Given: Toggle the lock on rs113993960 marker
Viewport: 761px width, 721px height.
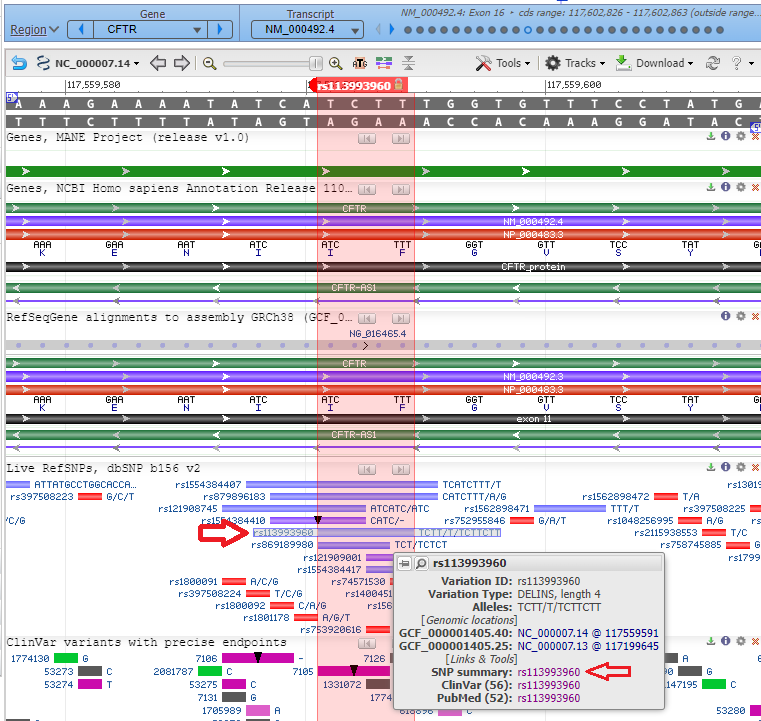Looking at the screenshot, I should [x=398, y=84].
